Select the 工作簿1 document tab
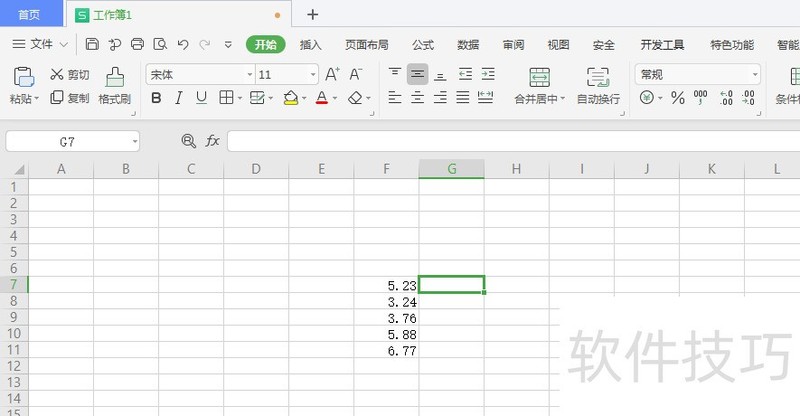800x416 pixels. pyautogui.click(x=179, y=14)
